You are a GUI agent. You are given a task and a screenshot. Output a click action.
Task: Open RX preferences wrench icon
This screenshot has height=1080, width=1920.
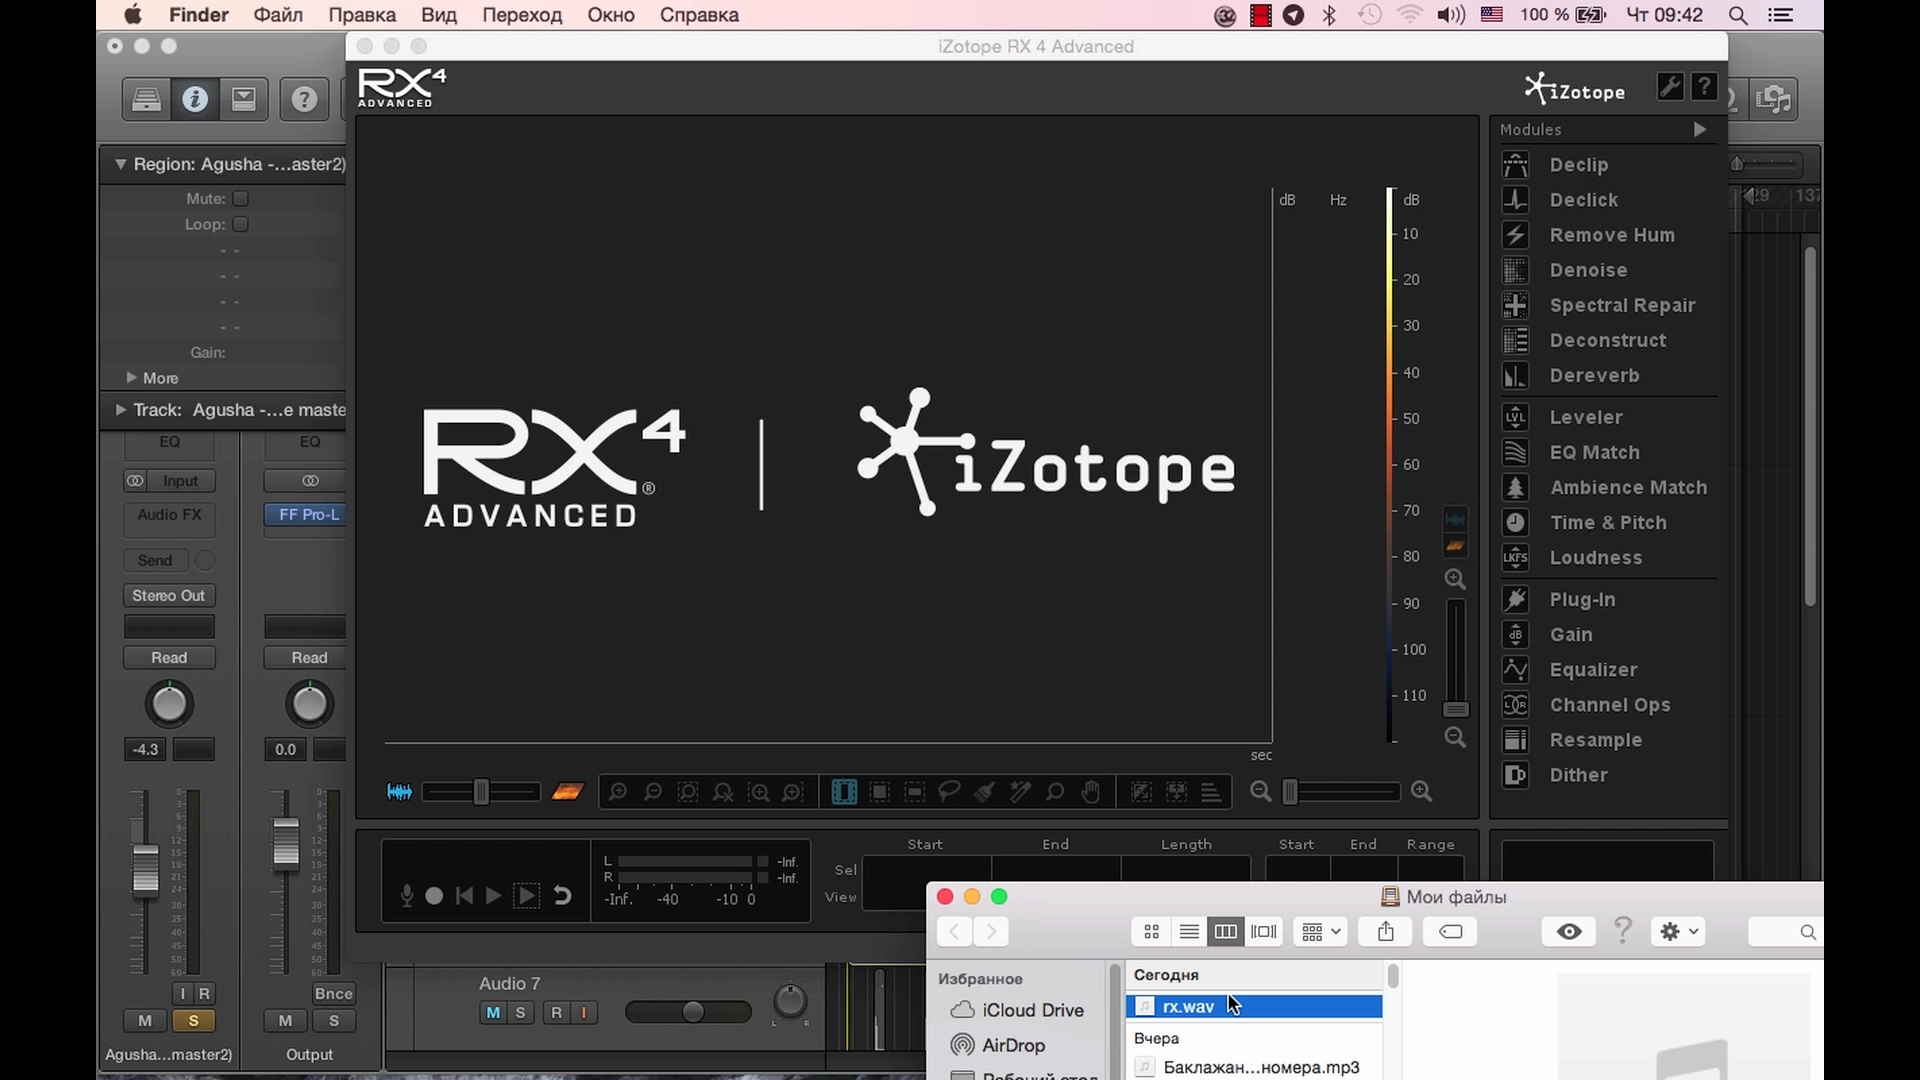tap(1669, 87)
